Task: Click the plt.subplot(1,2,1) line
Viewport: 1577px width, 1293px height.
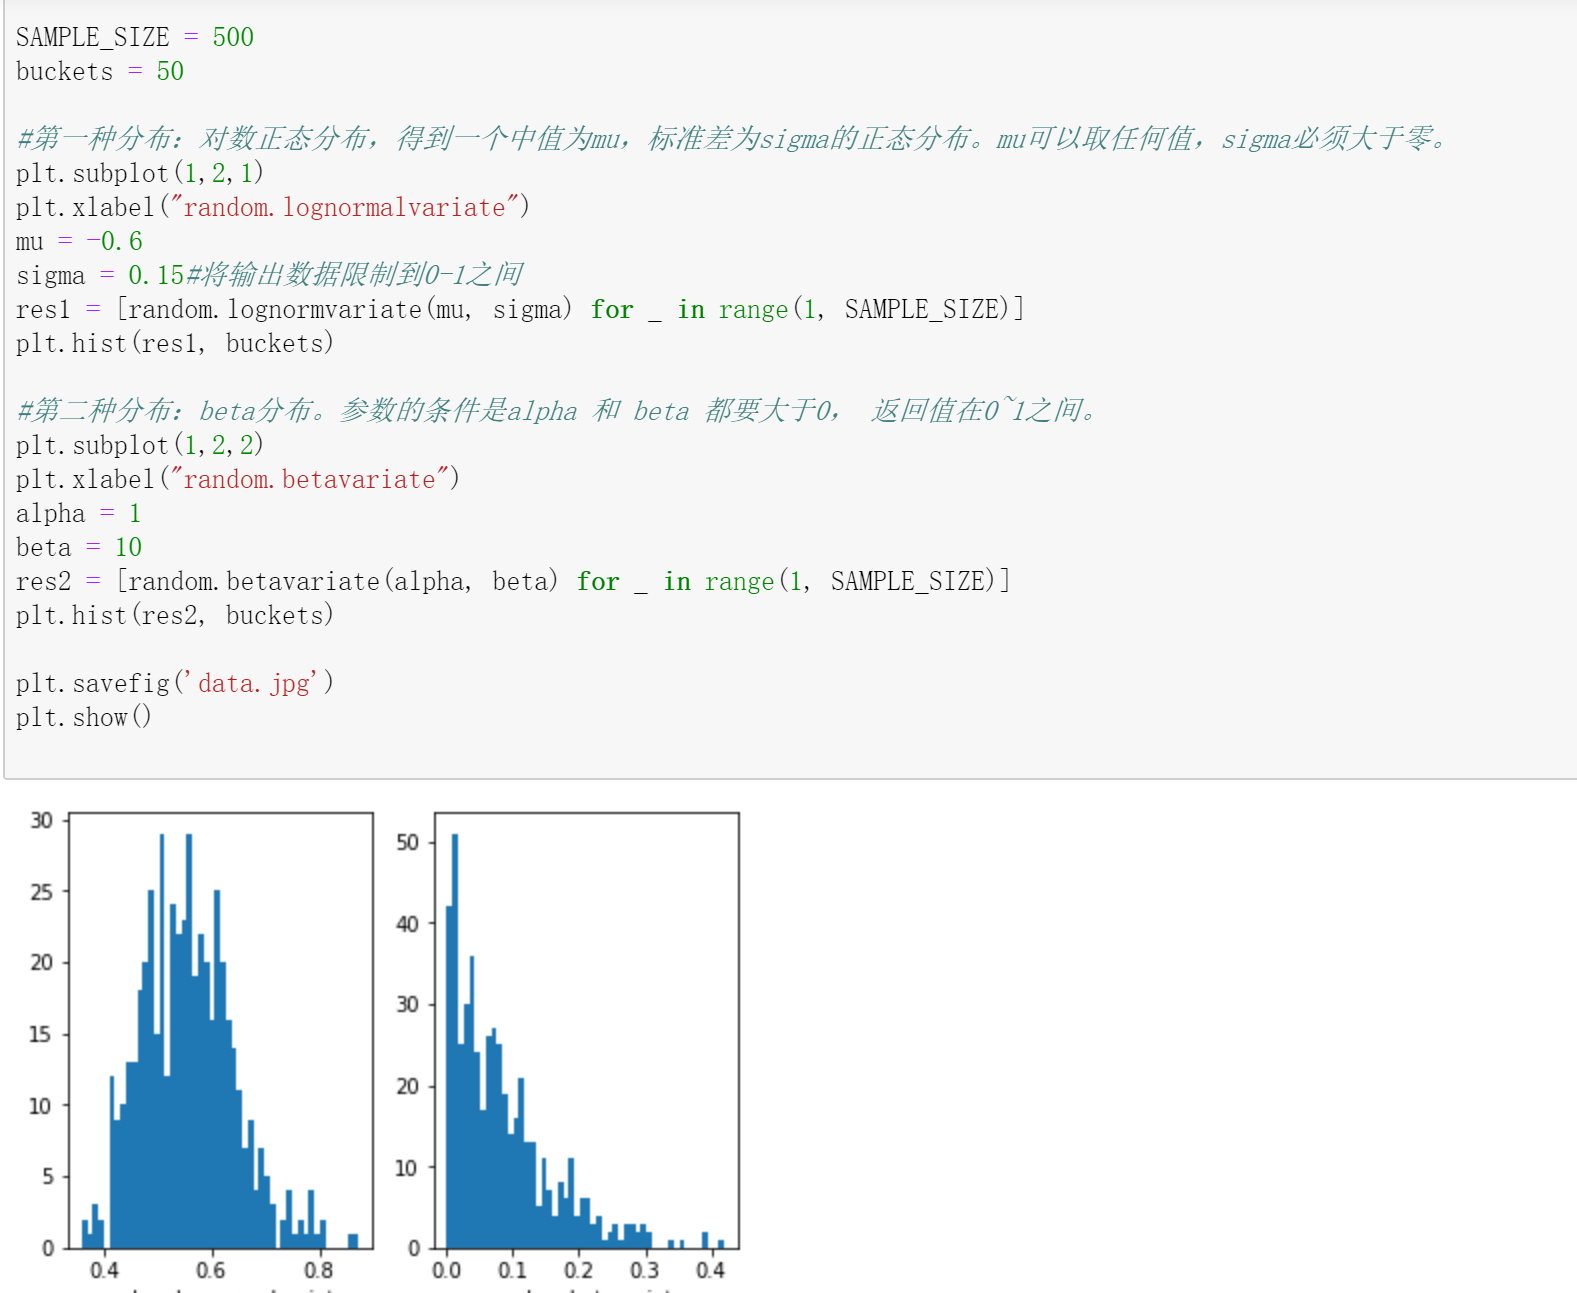Action: pyautogui.click(x=139, y=173)
